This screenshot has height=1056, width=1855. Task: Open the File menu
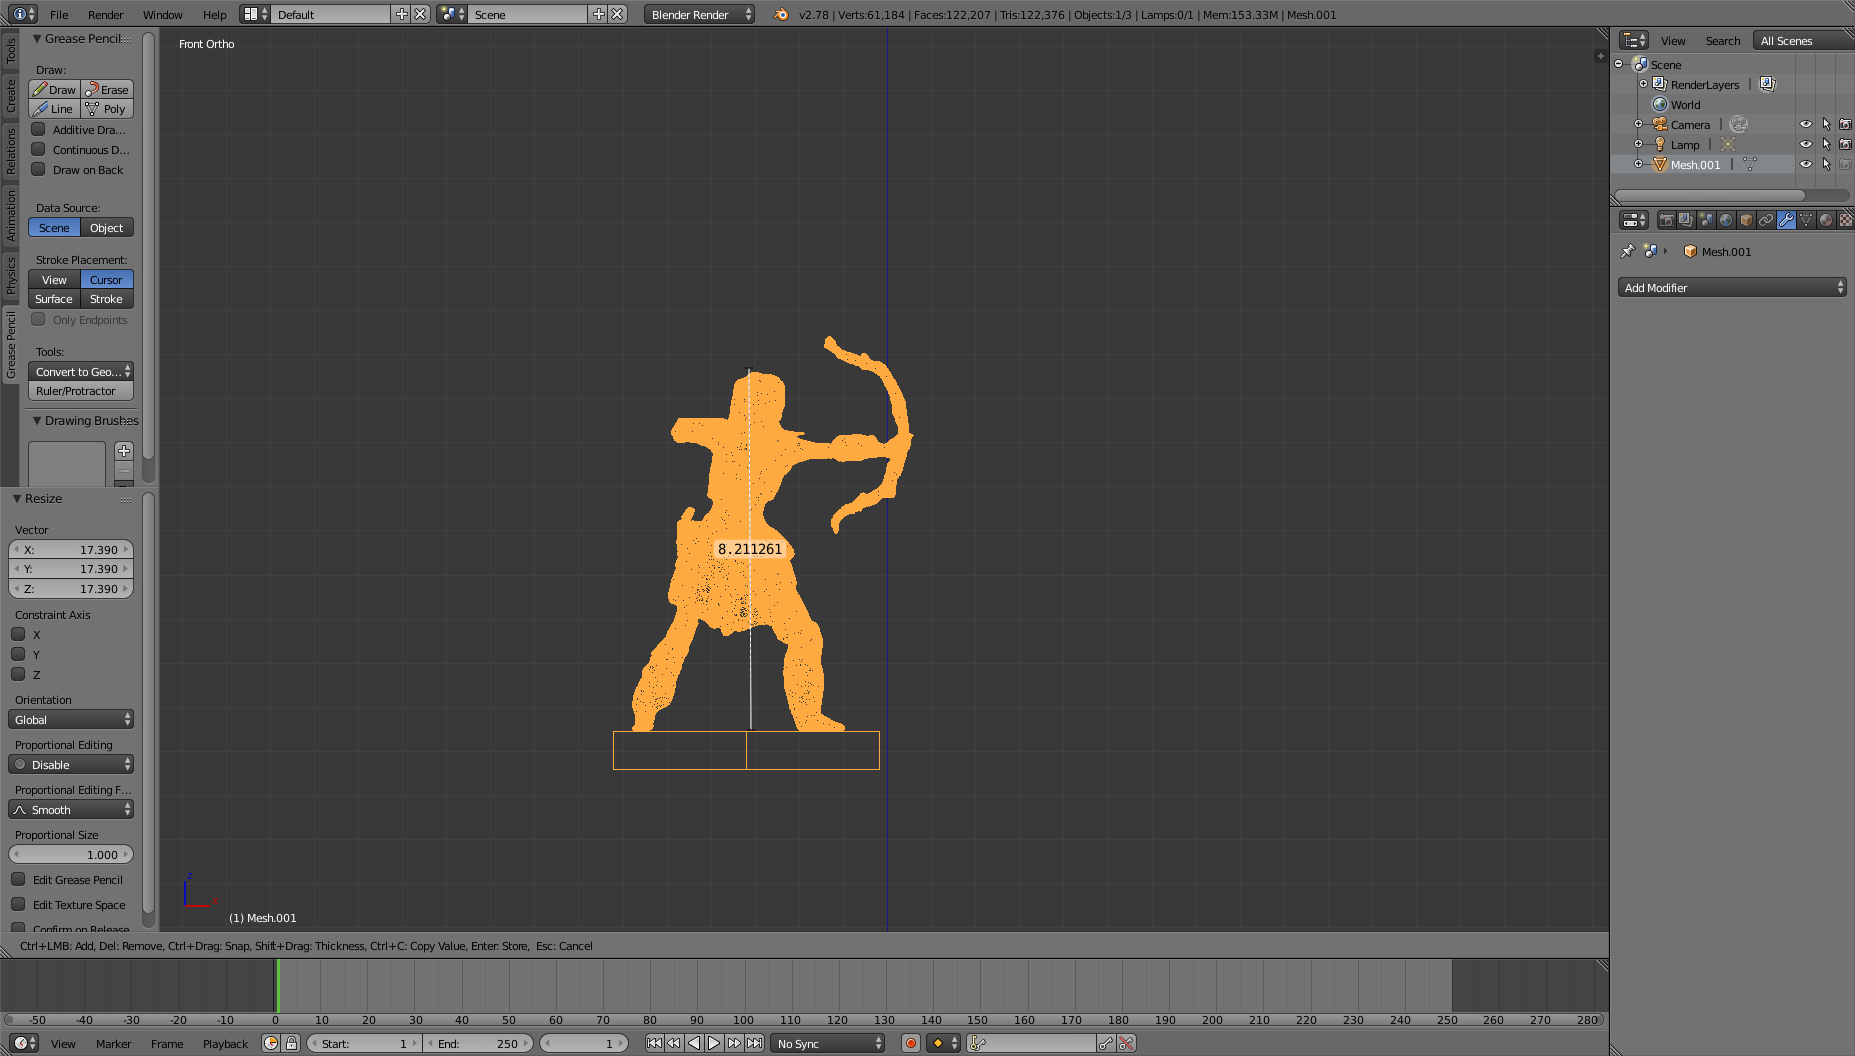pos(59,14)
